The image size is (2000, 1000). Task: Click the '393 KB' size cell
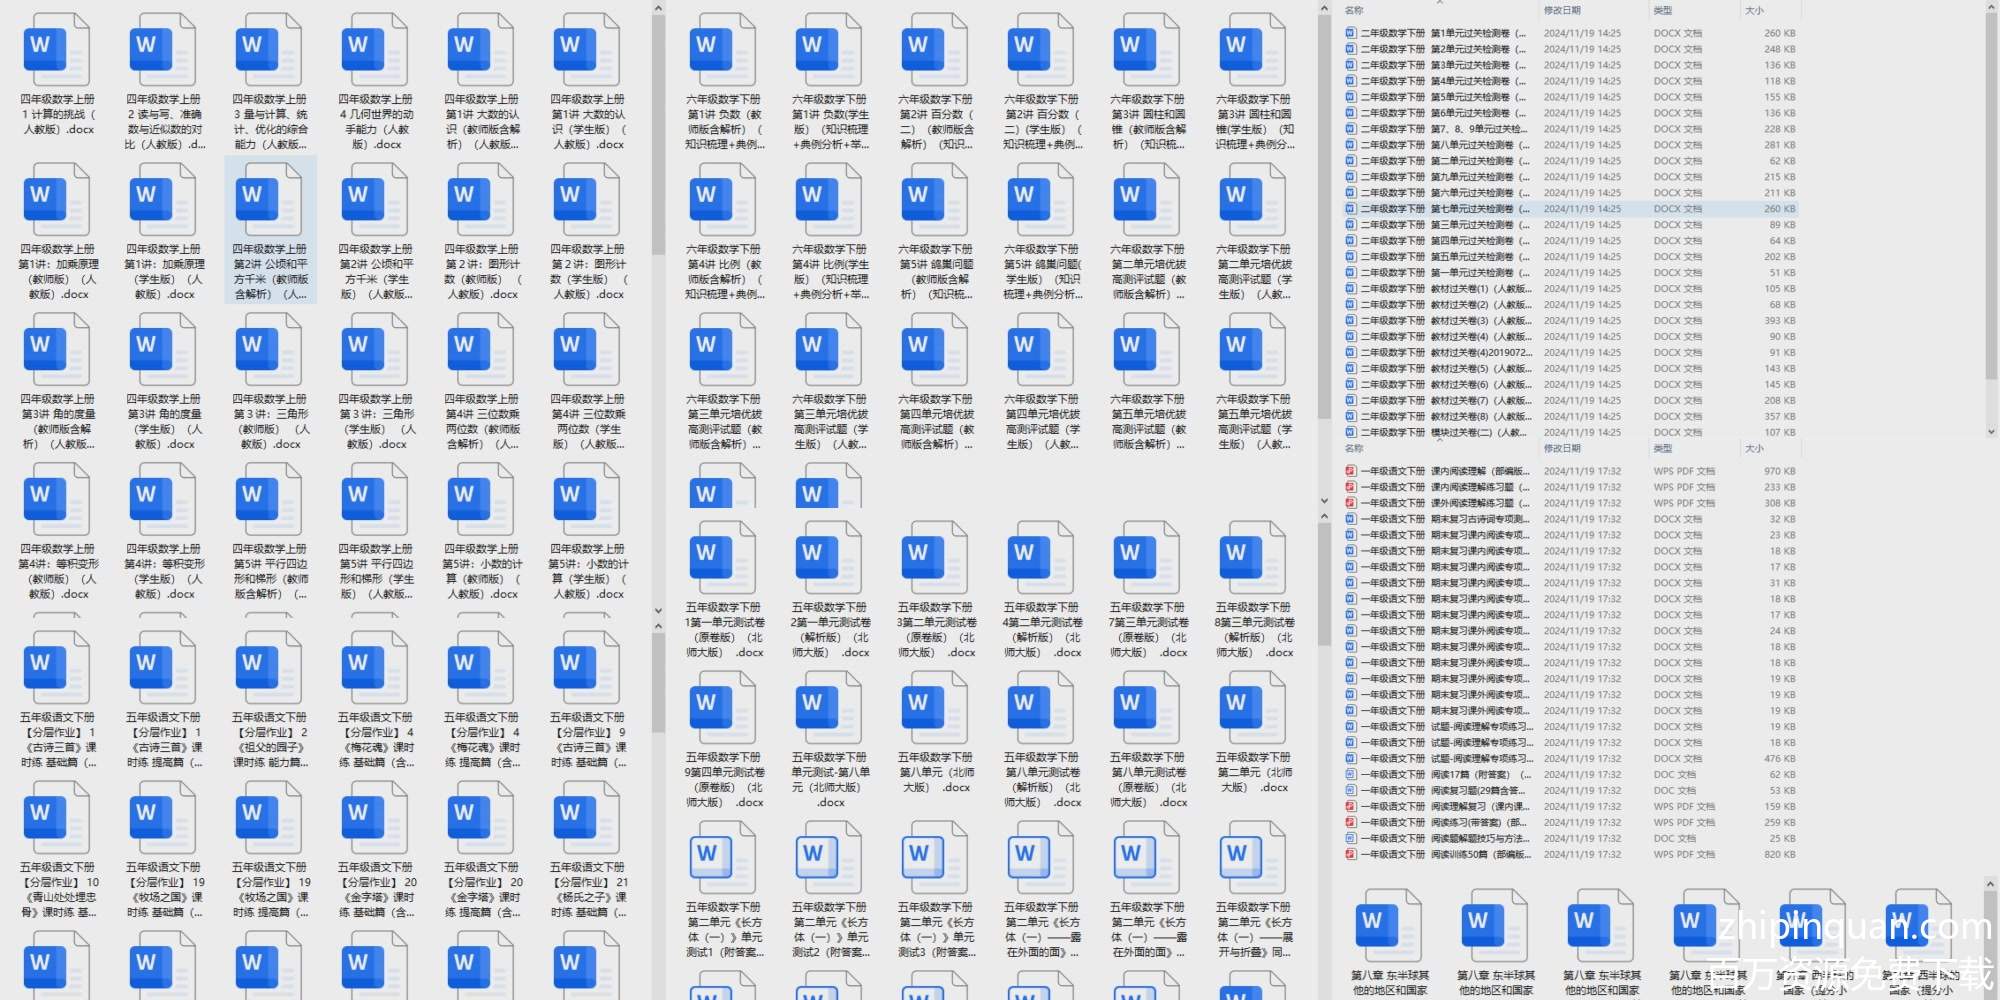(1779, 320)
